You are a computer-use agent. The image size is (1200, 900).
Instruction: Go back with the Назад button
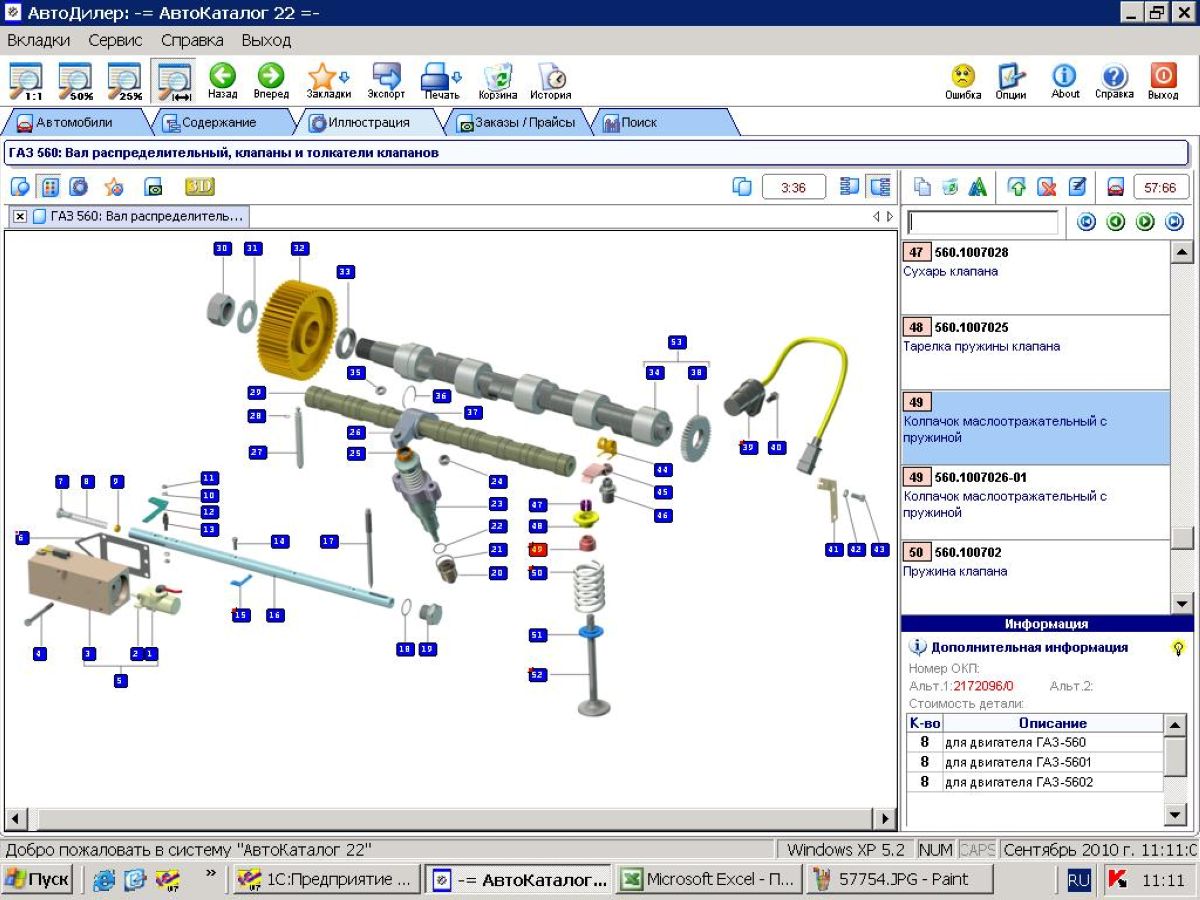coord(222,81)
